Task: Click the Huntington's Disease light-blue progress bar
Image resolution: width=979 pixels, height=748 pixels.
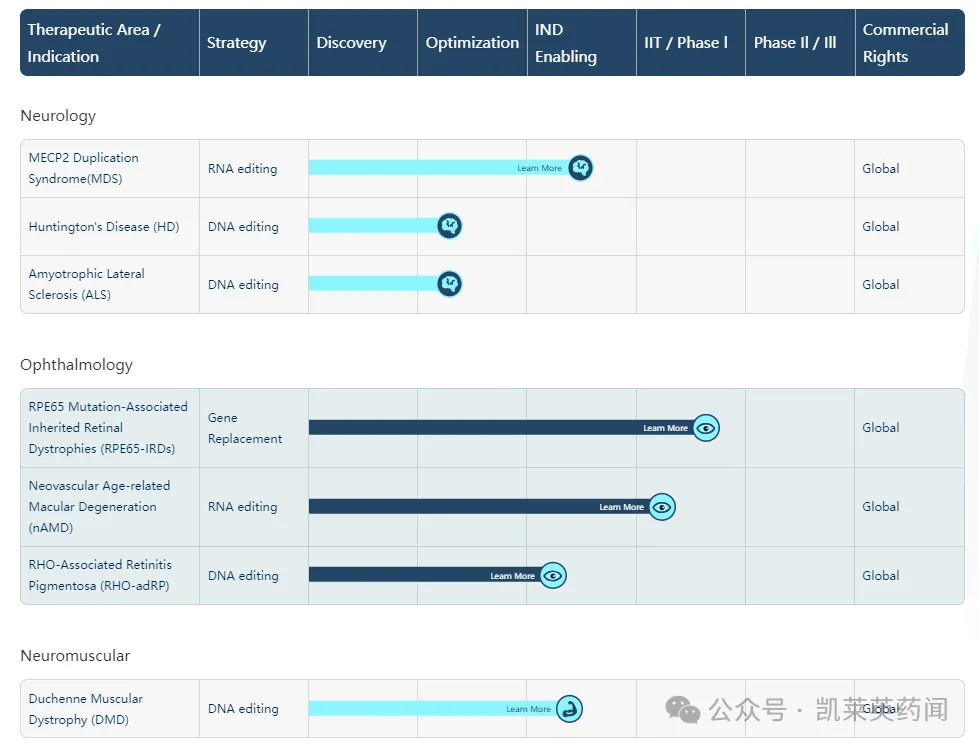Action: click(372, 226)
